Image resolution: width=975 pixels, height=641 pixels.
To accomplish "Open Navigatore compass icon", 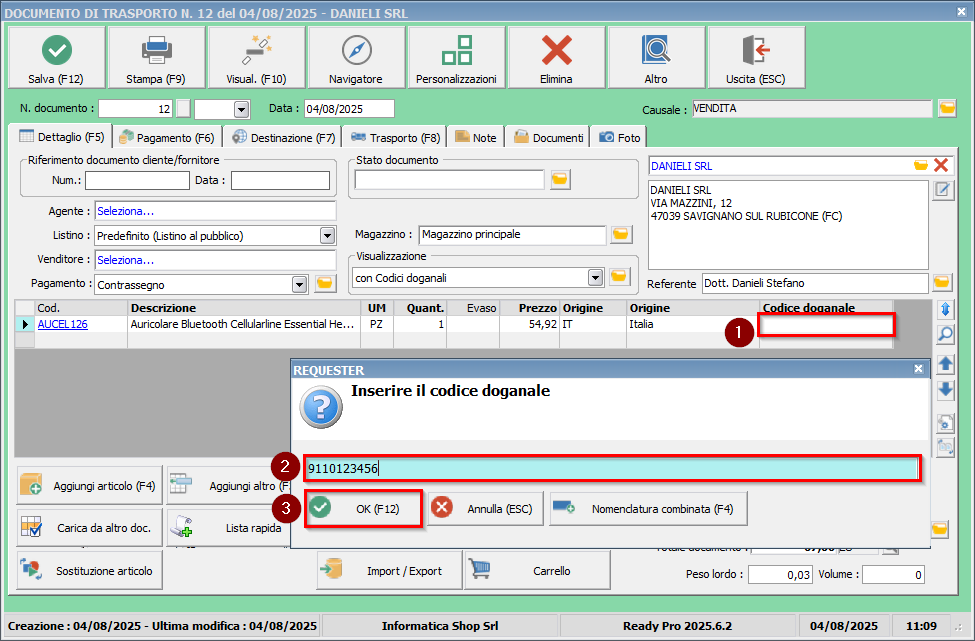I will click(x=356, y=58).
